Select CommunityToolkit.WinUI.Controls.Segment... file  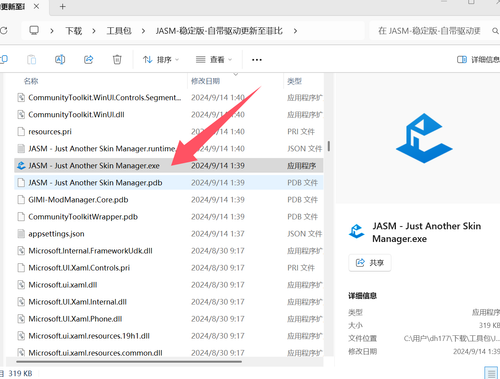(x=169, y=98)
